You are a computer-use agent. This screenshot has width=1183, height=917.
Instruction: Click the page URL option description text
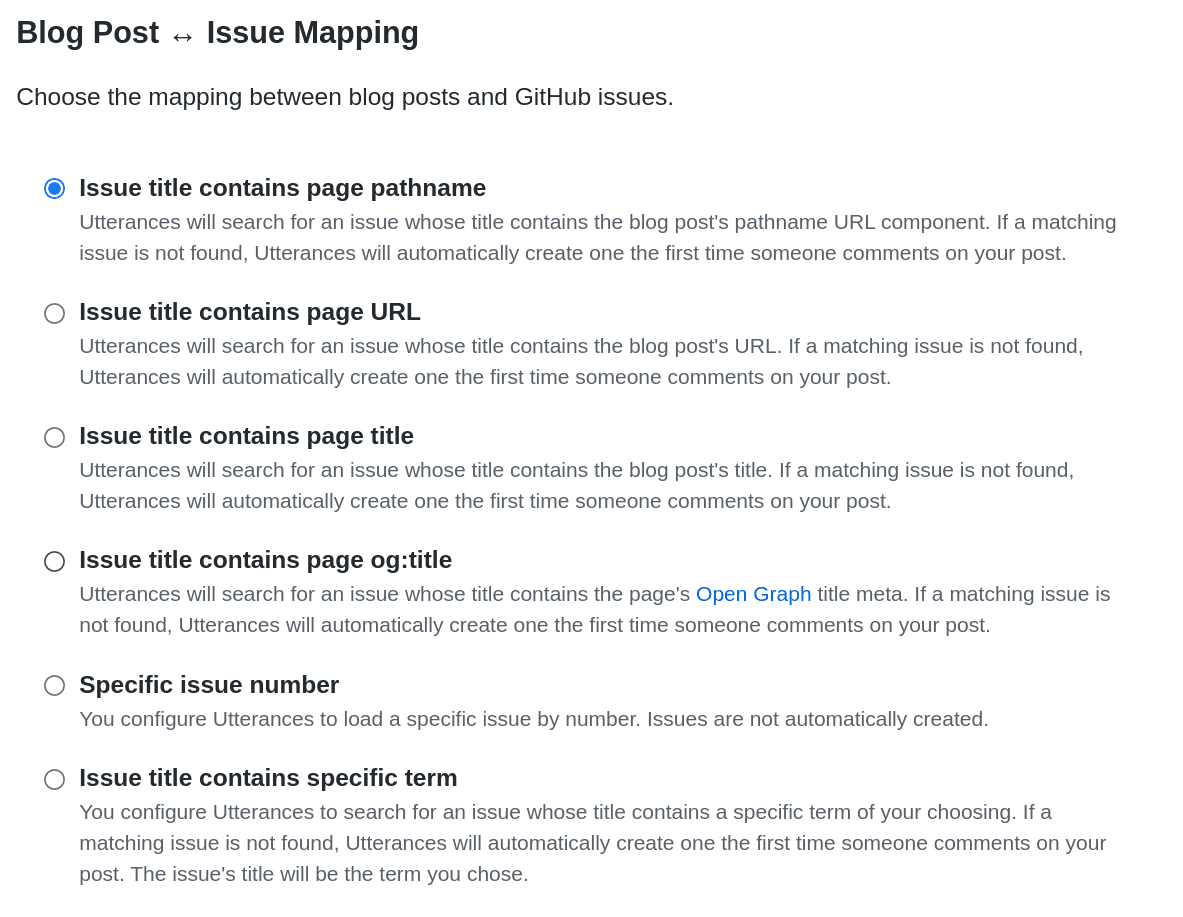point(581,361)
